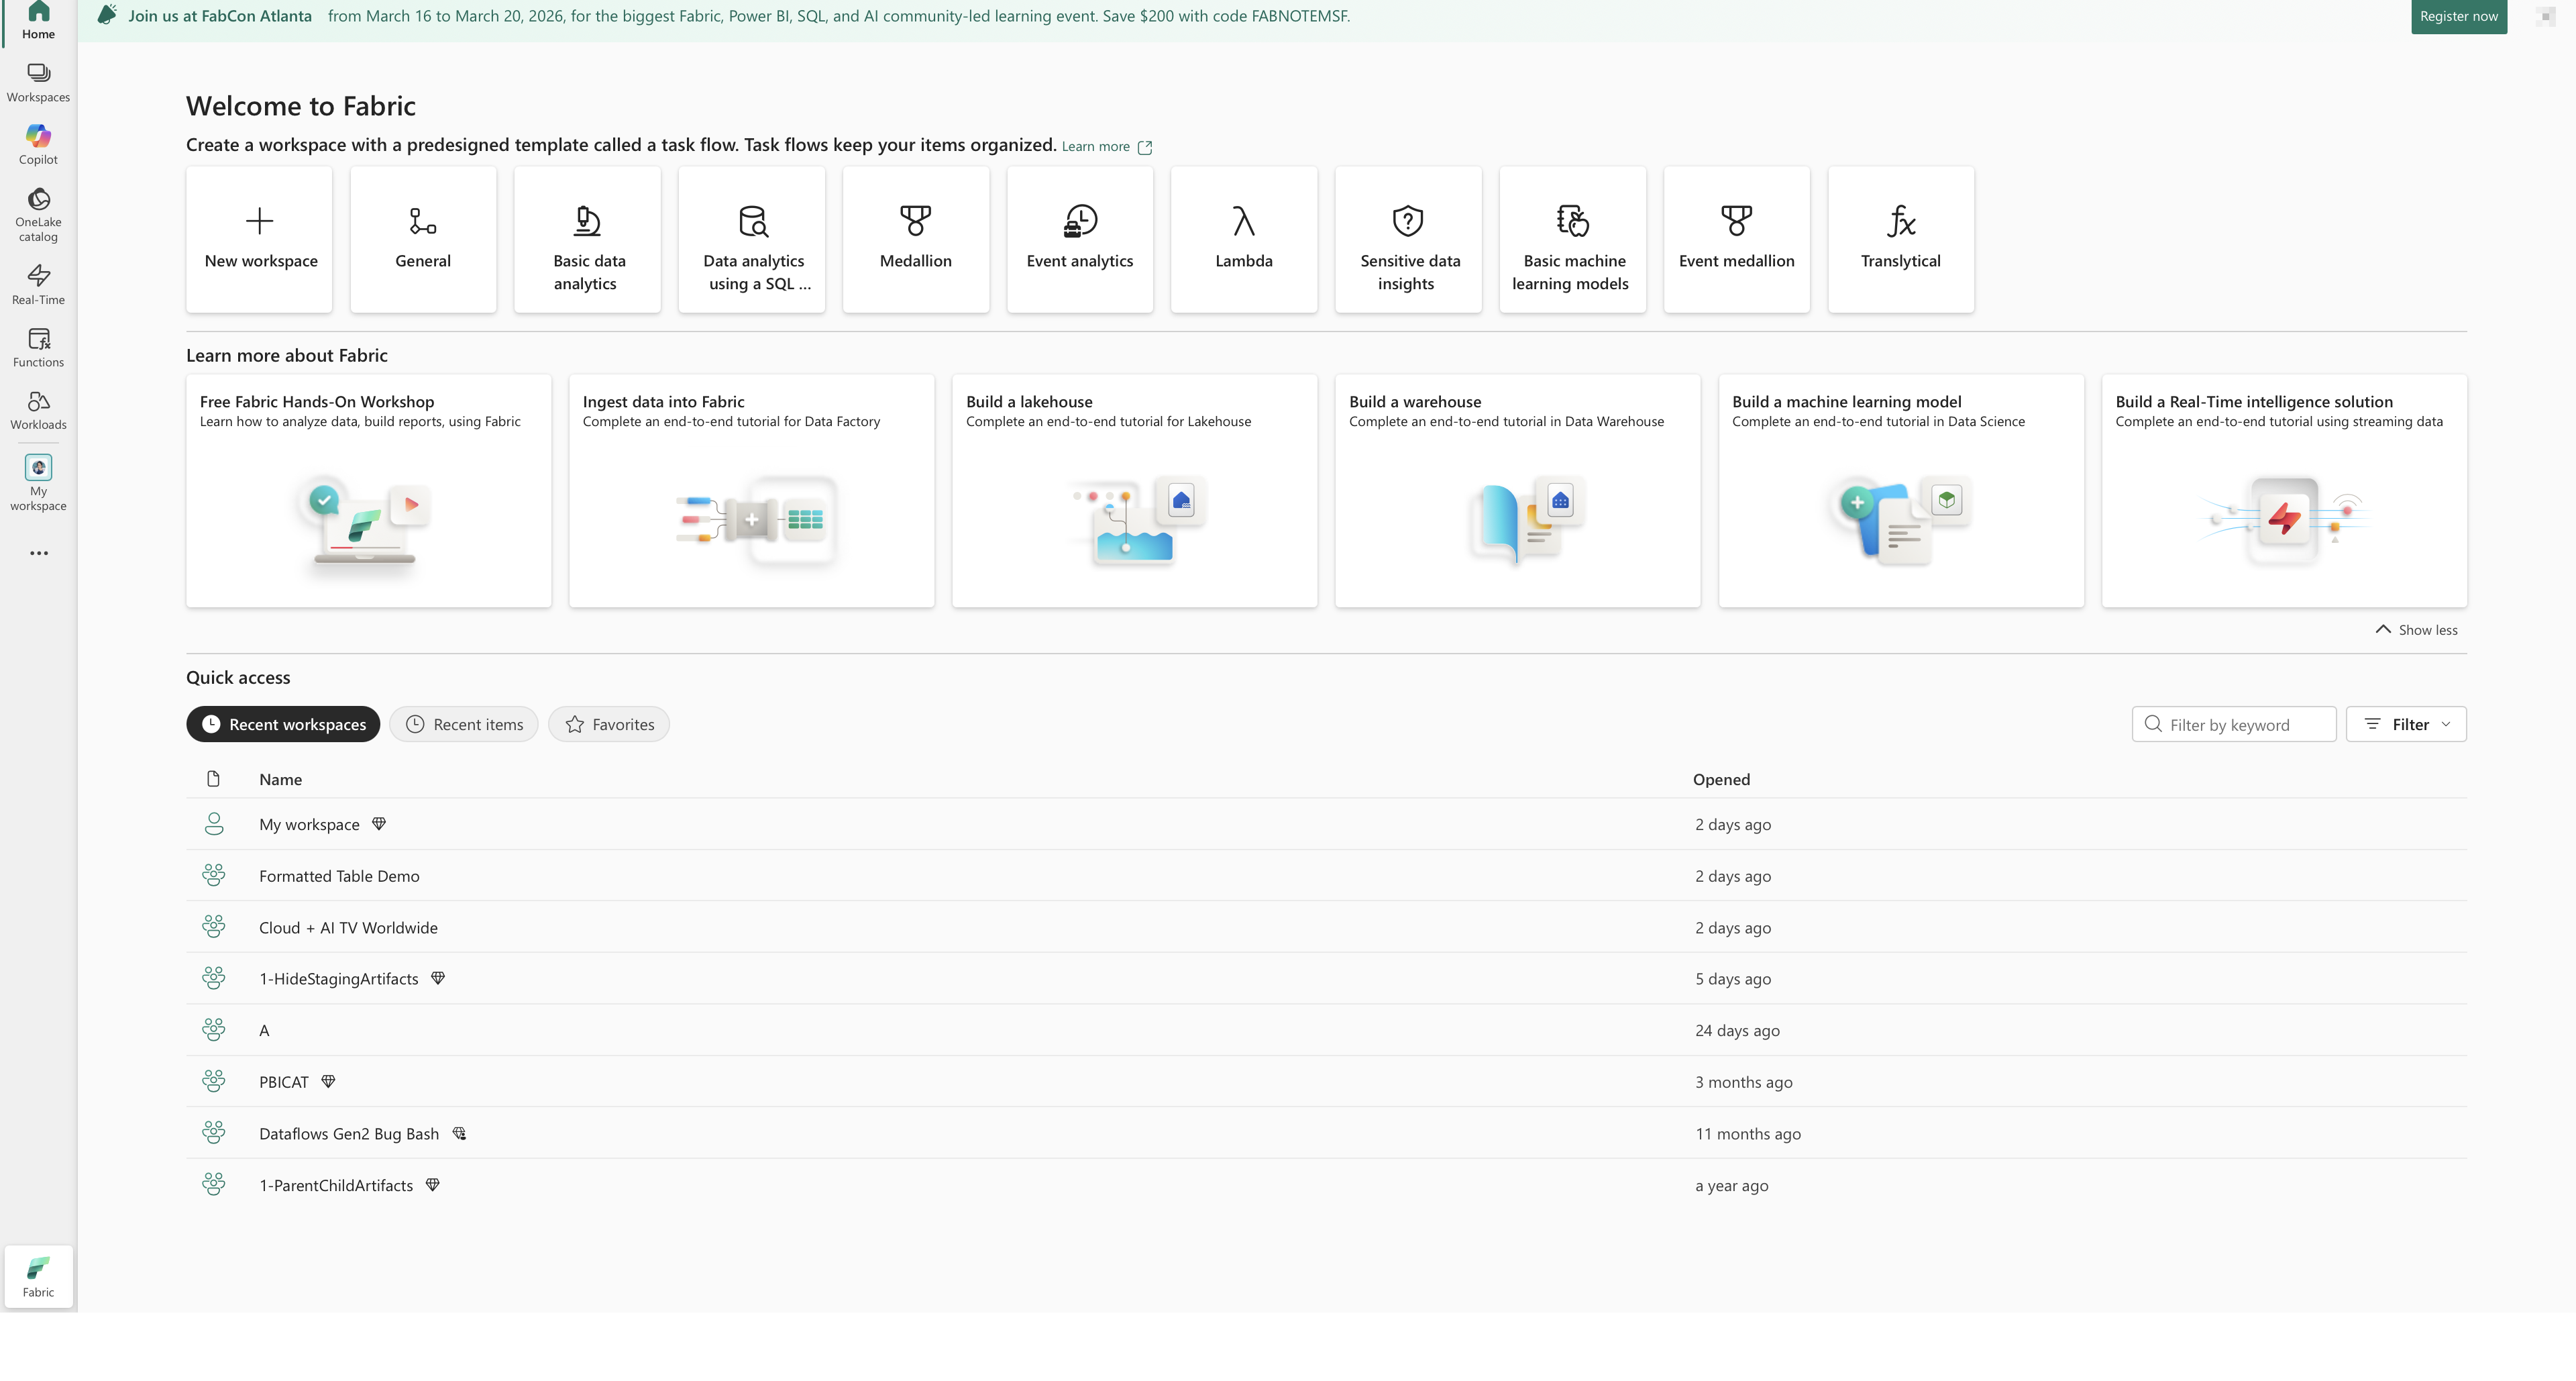Click the file type column header icon

tap(213, 778)
